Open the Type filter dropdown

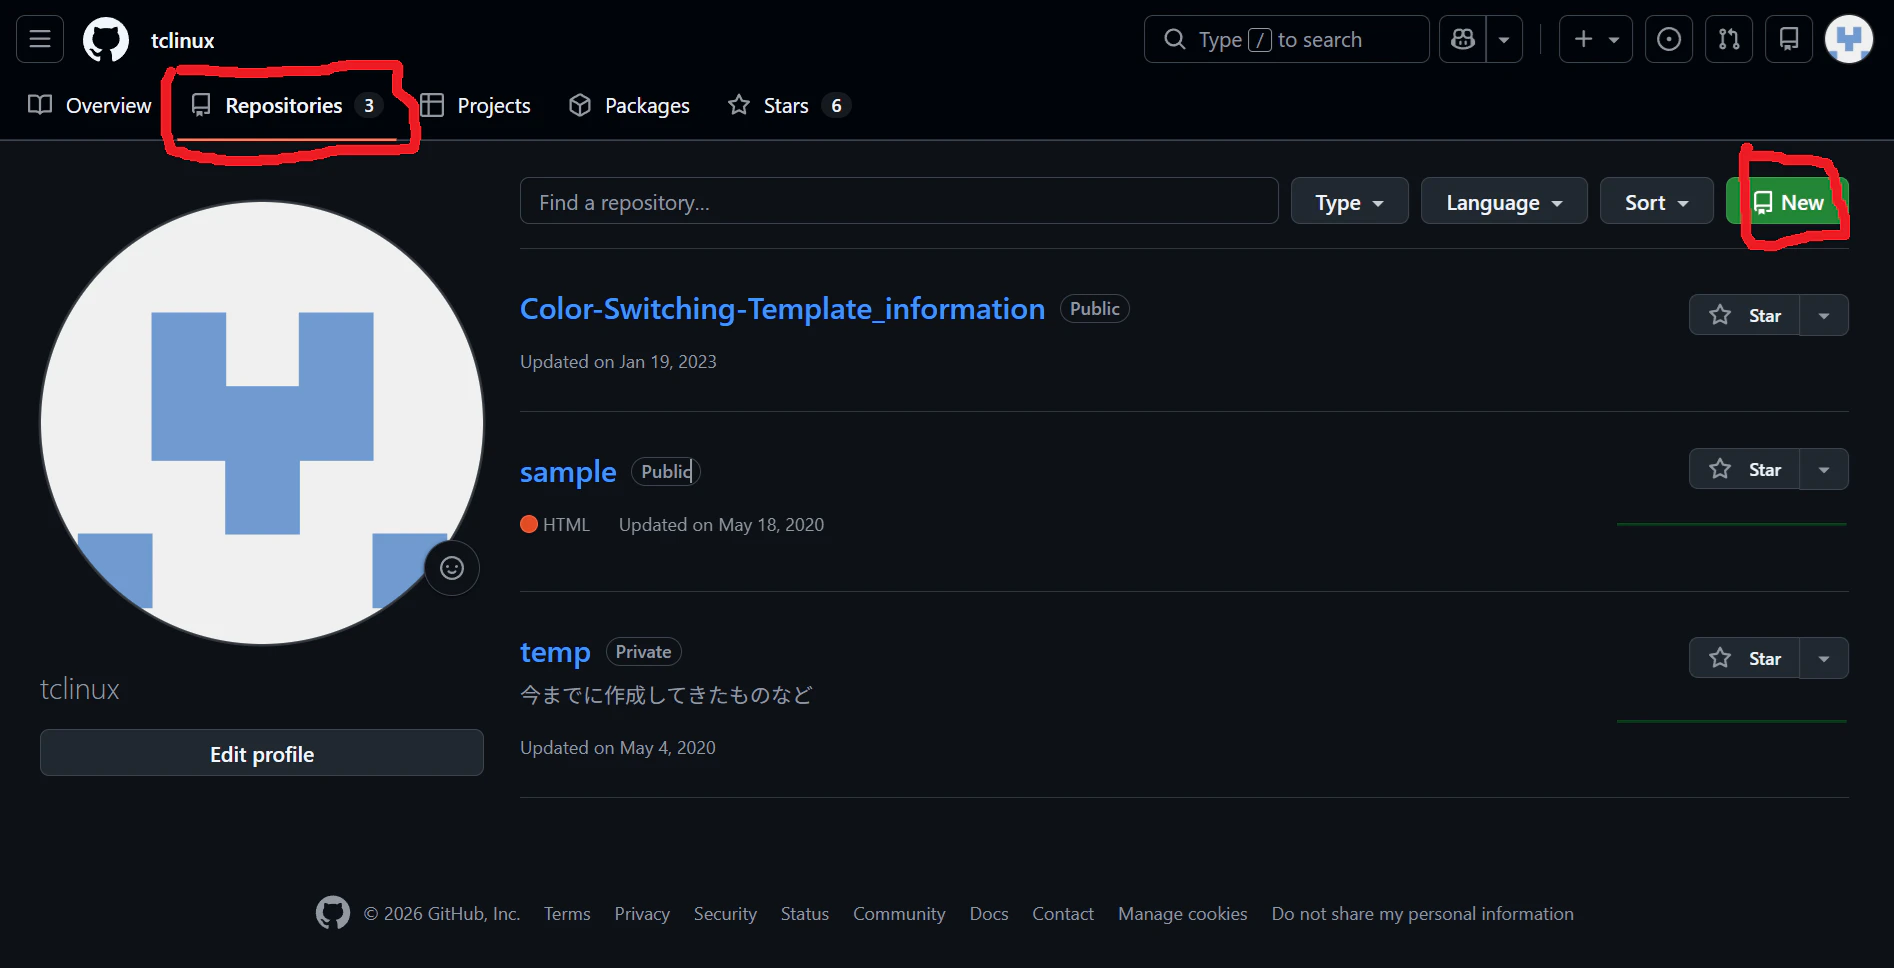1350,201
